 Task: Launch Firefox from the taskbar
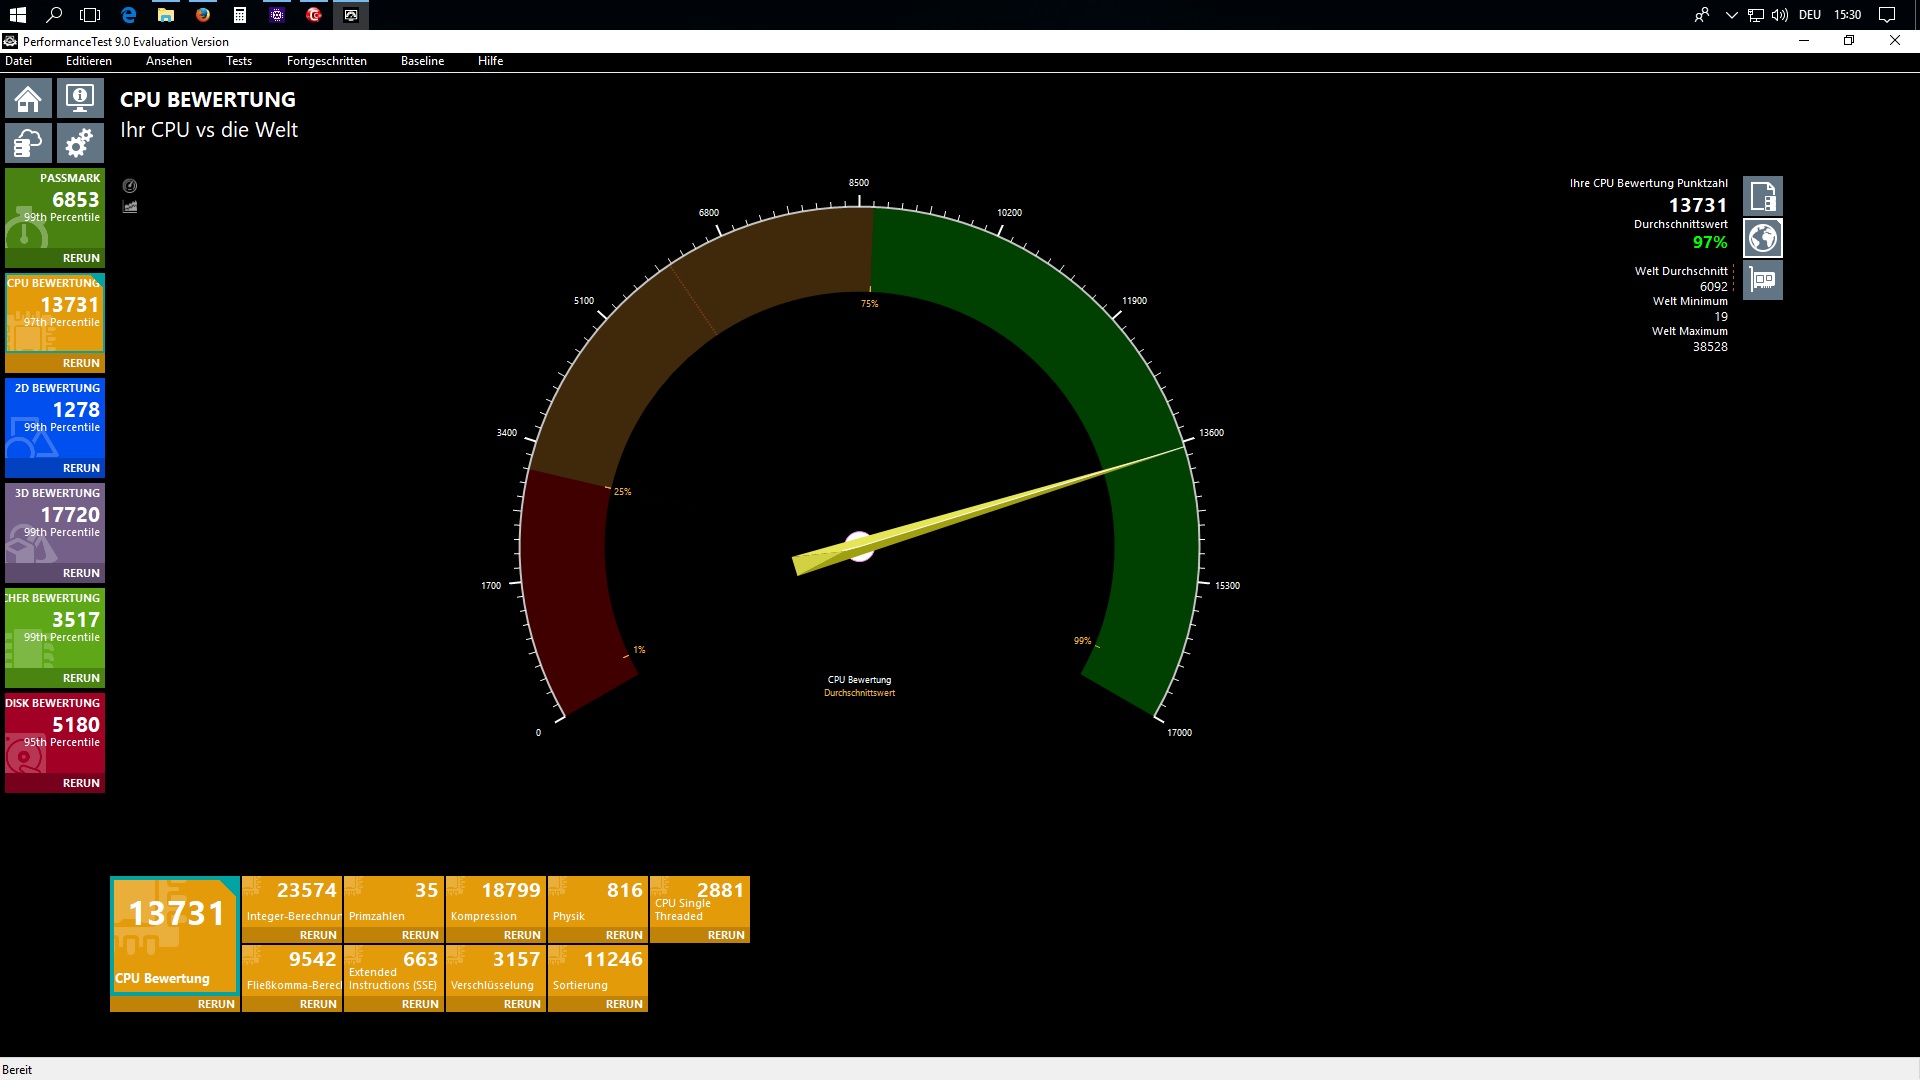click(x=203, y=15)
